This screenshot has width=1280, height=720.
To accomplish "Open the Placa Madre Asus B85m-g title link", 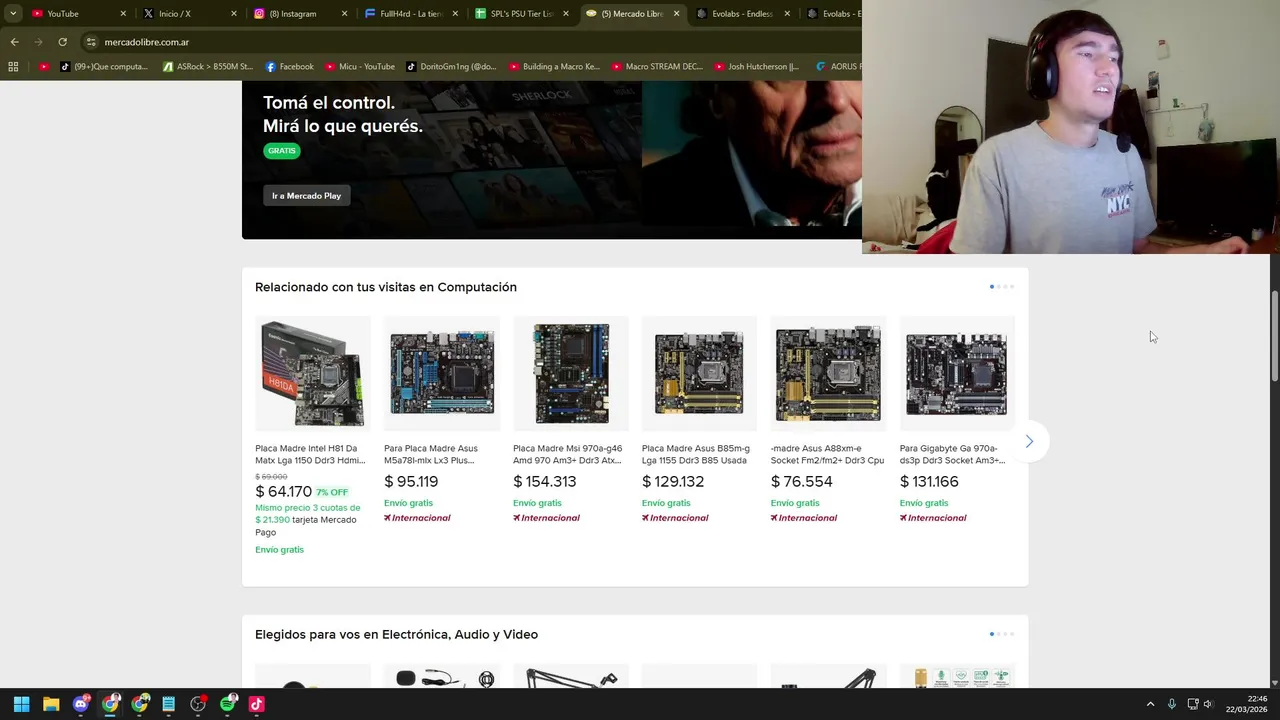I will [x=696, y=454].
